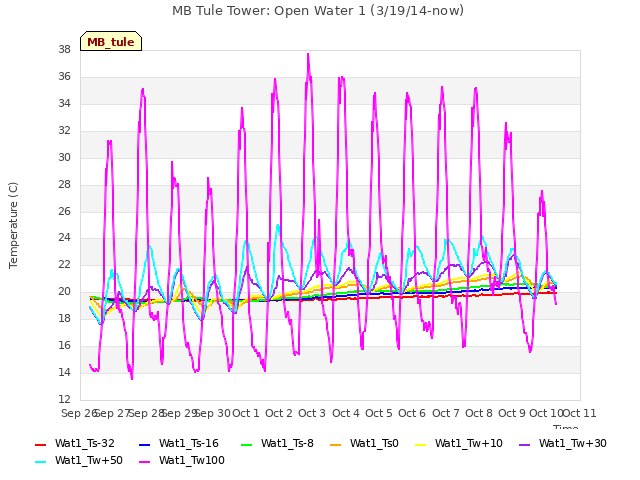Click the magenta Wat1_Tw100 legend swatch
This screenshot has width=640, height=480.
(x=145, y=462)
